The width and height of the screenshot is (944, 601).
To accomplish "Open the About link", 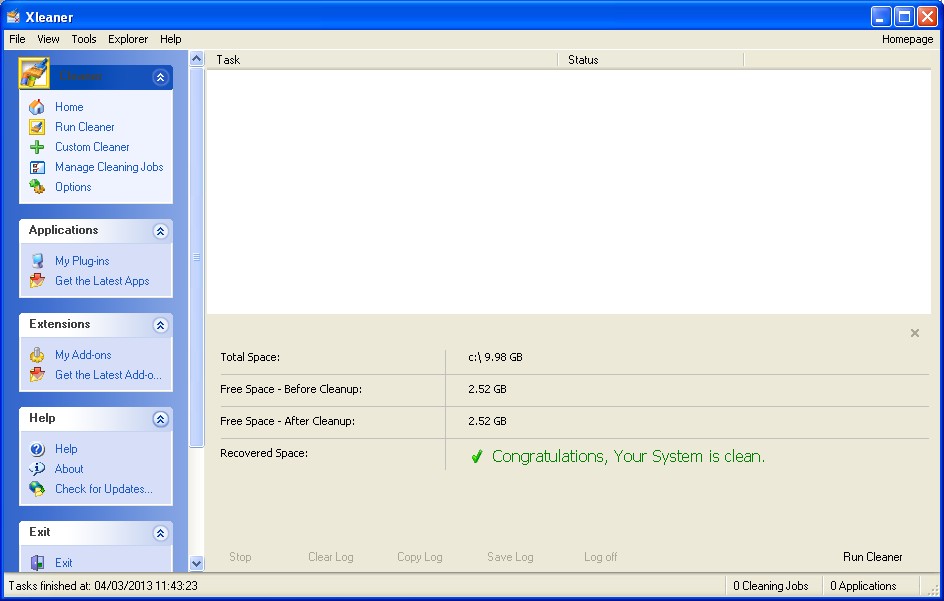I will click(69, 469).
